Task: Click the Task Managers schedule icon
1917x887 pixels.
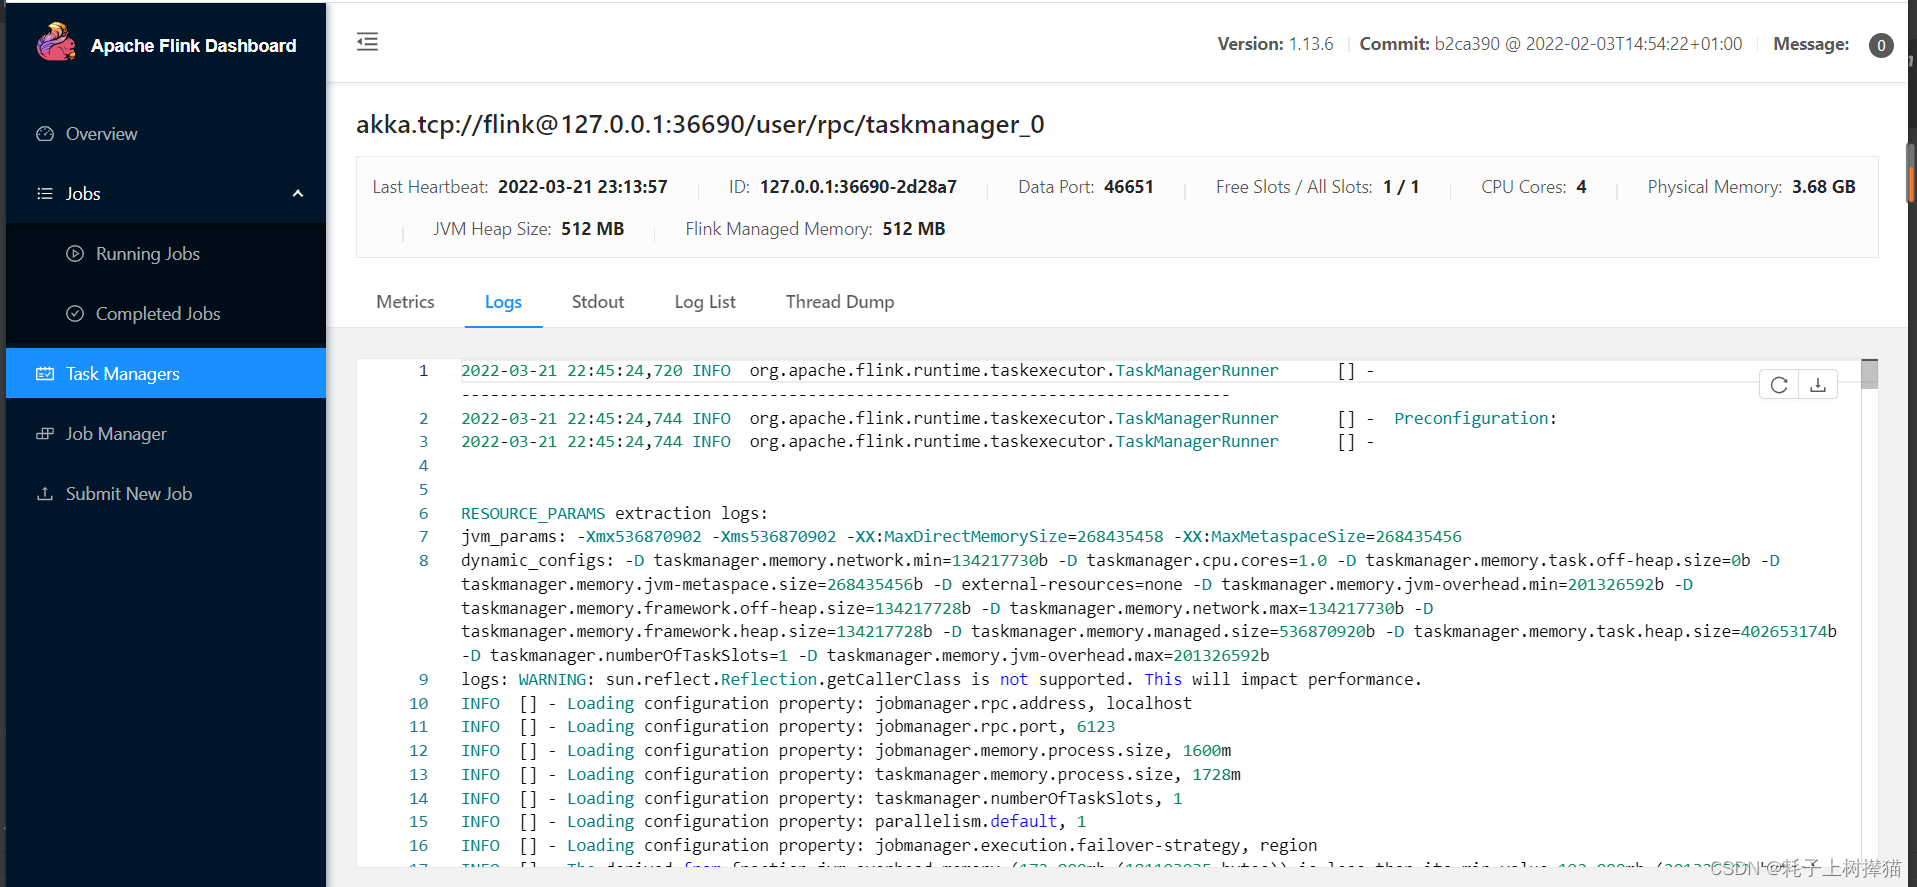Action: 45,374
